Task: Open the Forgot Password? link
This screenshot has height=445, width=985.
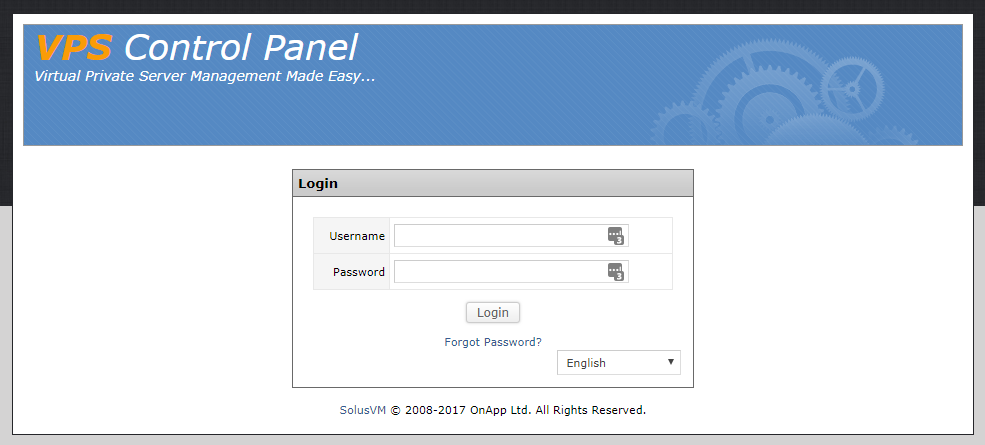Action: coord(493,342)
